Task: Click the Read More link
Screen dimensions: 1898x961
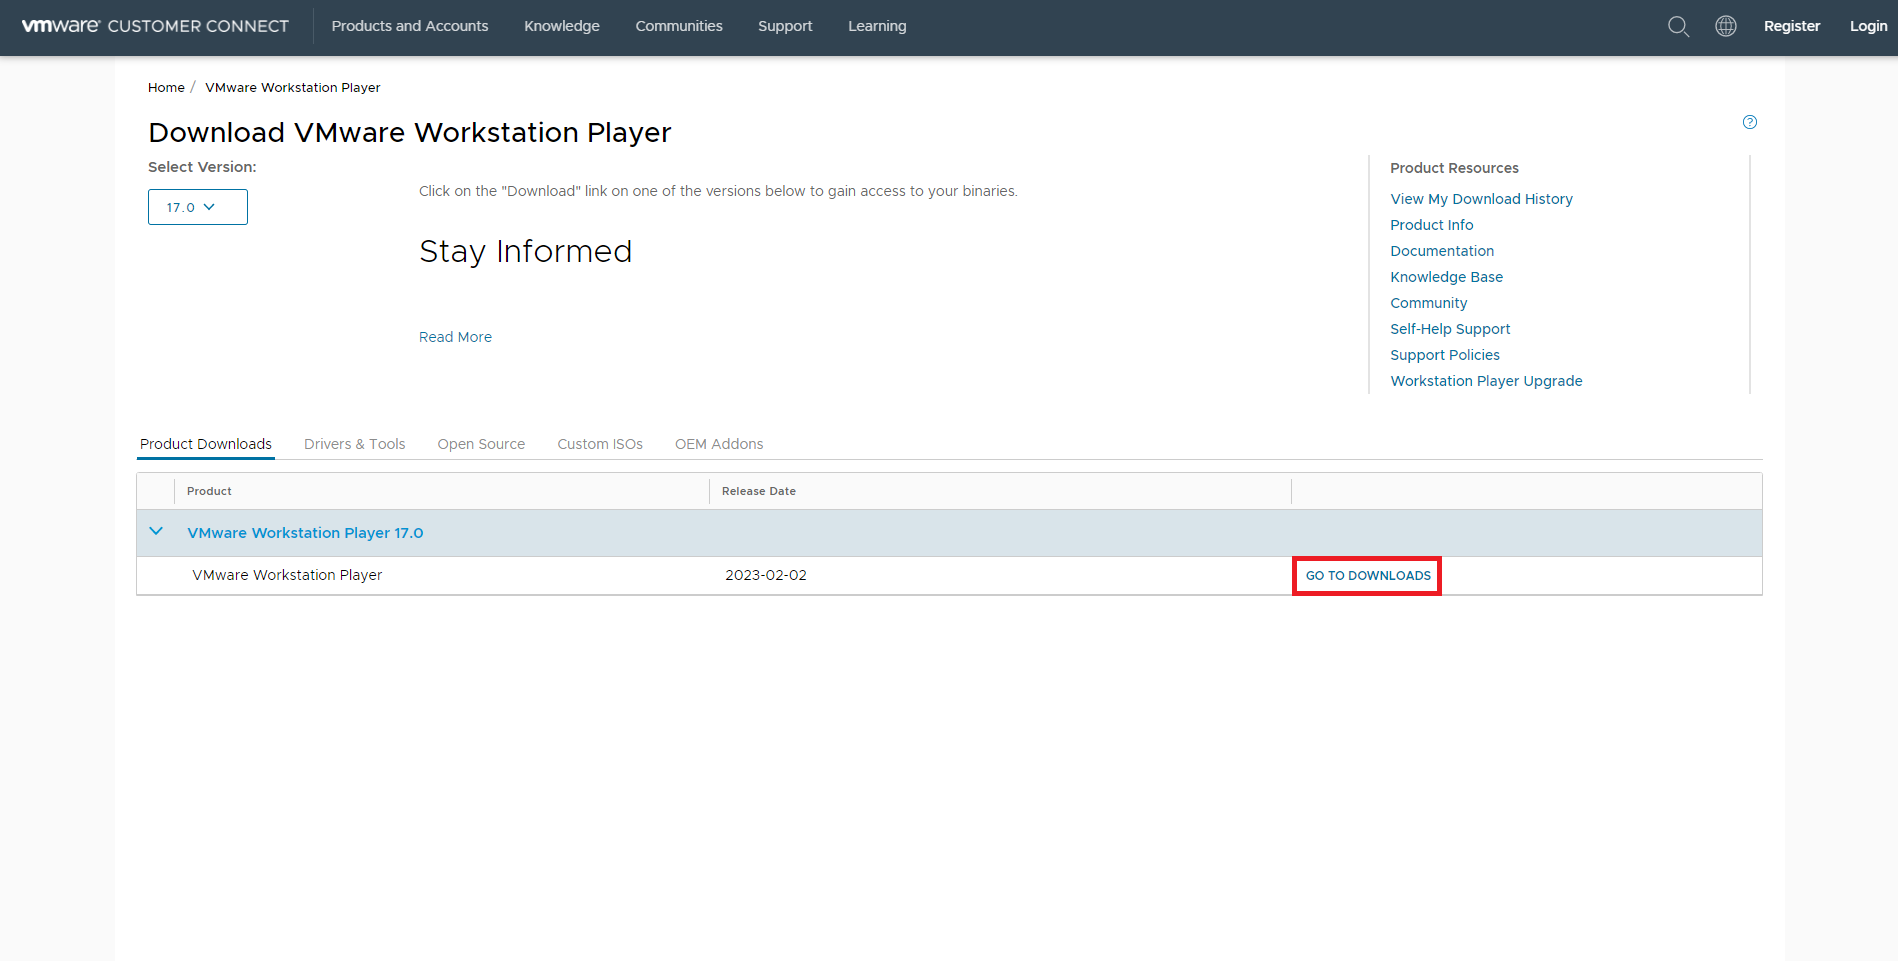Action: click(x=455, y=337)
